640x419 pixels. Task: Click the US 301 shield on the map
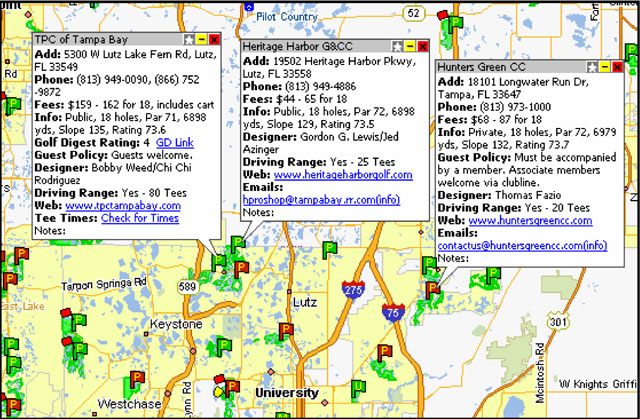(x=558, y=322)
